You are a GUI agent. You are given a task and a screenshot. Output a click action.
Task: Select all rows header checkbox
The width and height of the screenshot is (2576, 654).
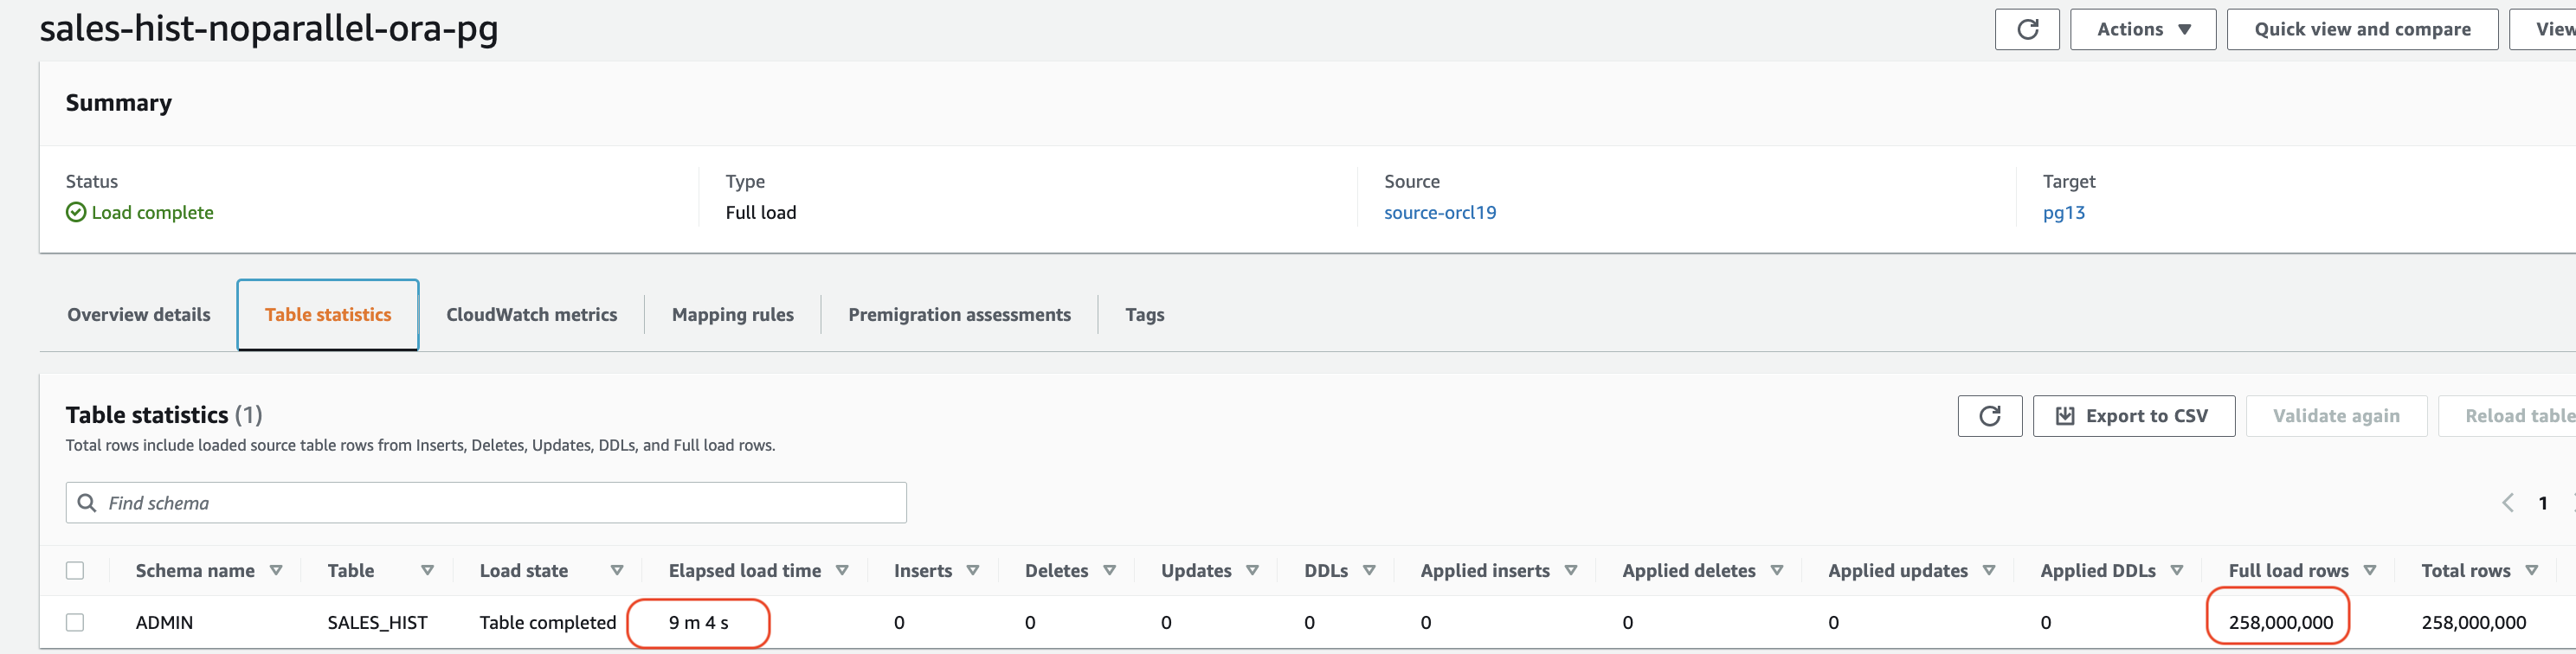[x=75, y=570]
